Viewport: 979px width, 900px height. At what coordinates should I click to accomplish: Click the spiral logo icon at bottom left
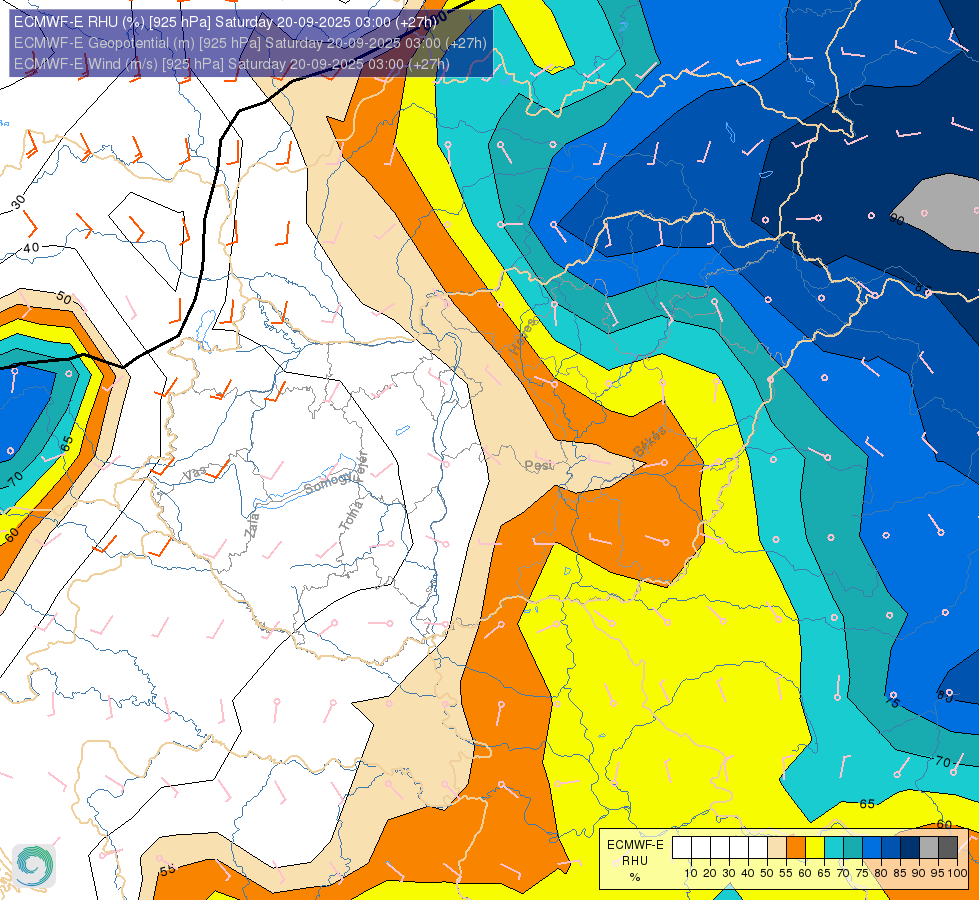pos(34,866)
